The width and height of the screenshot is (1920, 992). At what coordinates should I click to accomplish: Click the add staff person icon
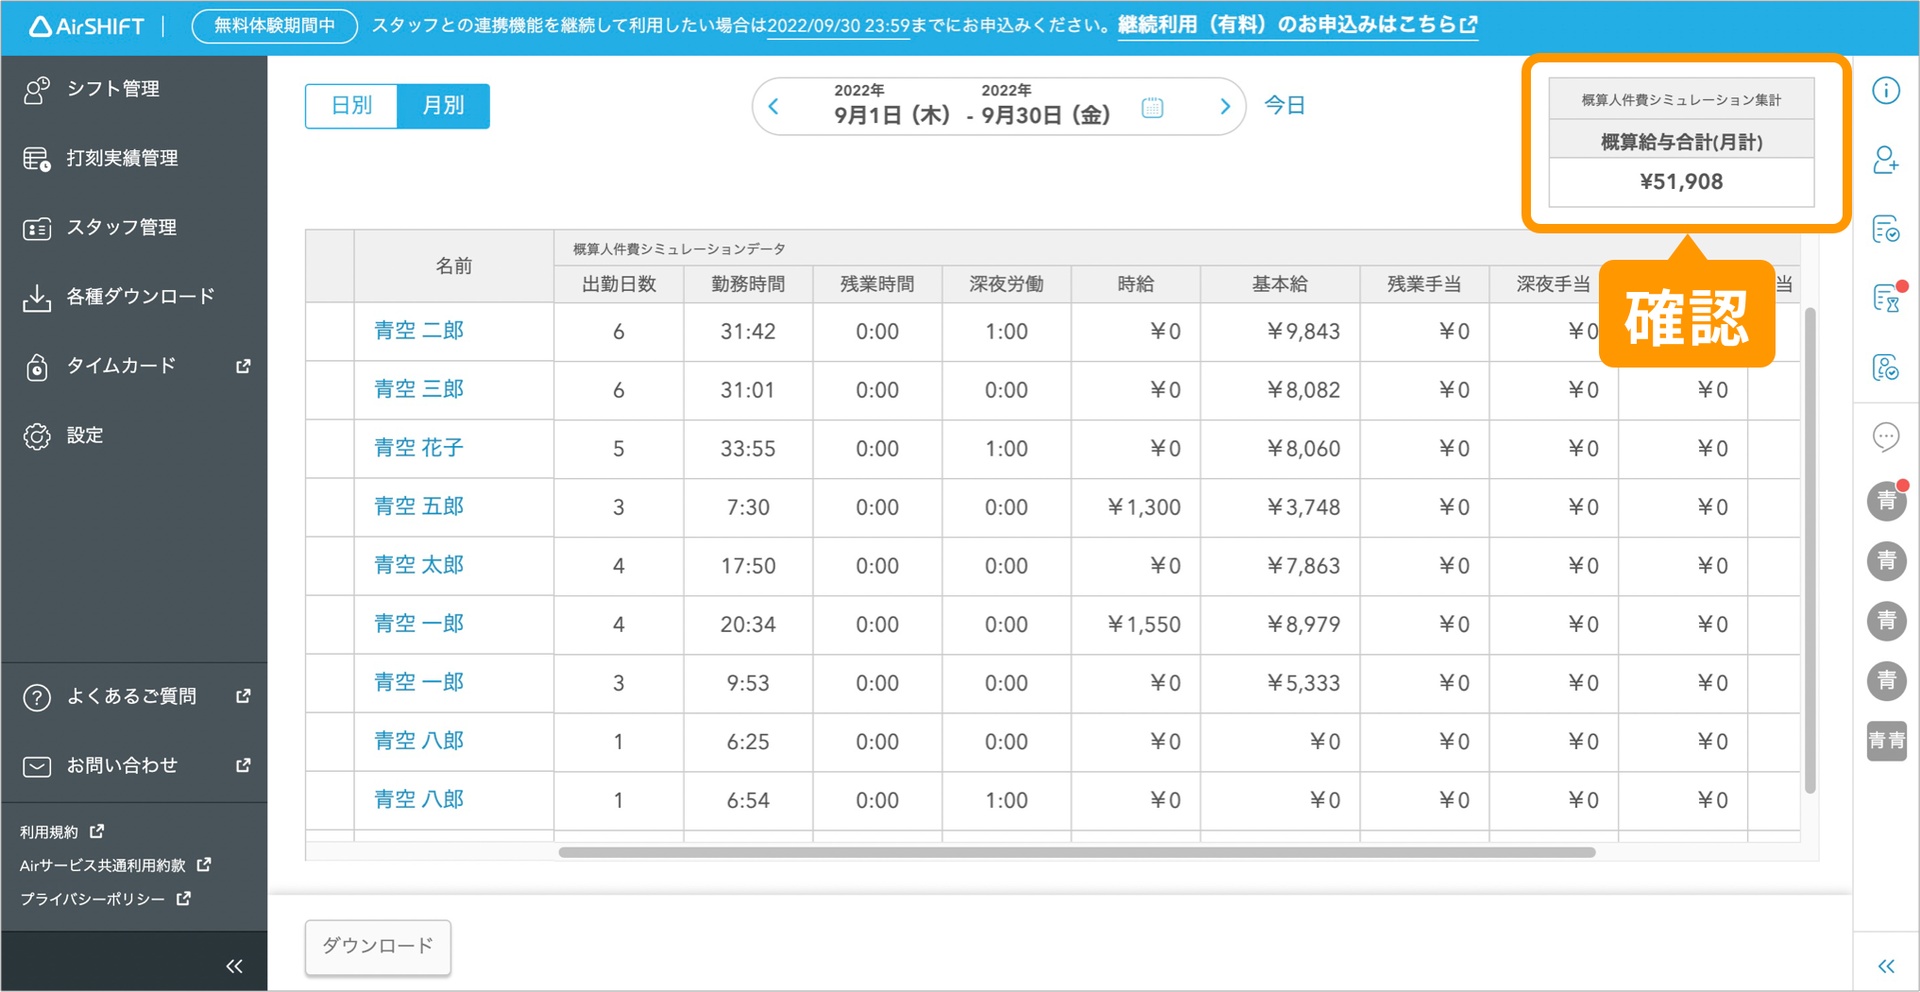[x=1885, y=160]
